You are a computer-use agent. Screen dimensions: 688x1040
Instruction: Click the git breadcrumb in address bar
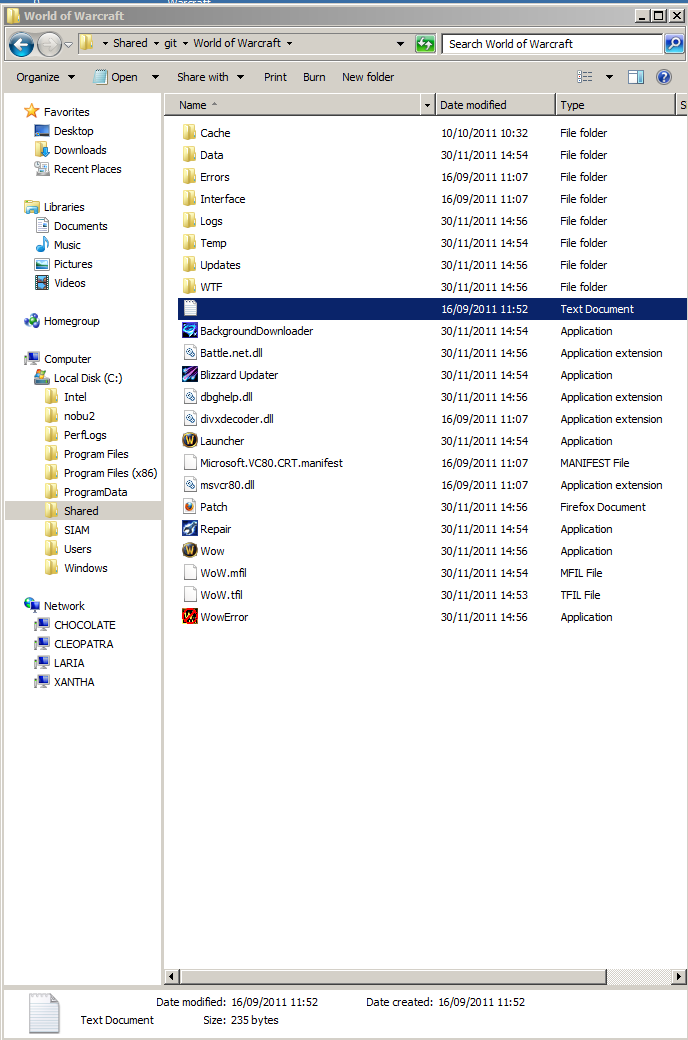tap(171, 43)
